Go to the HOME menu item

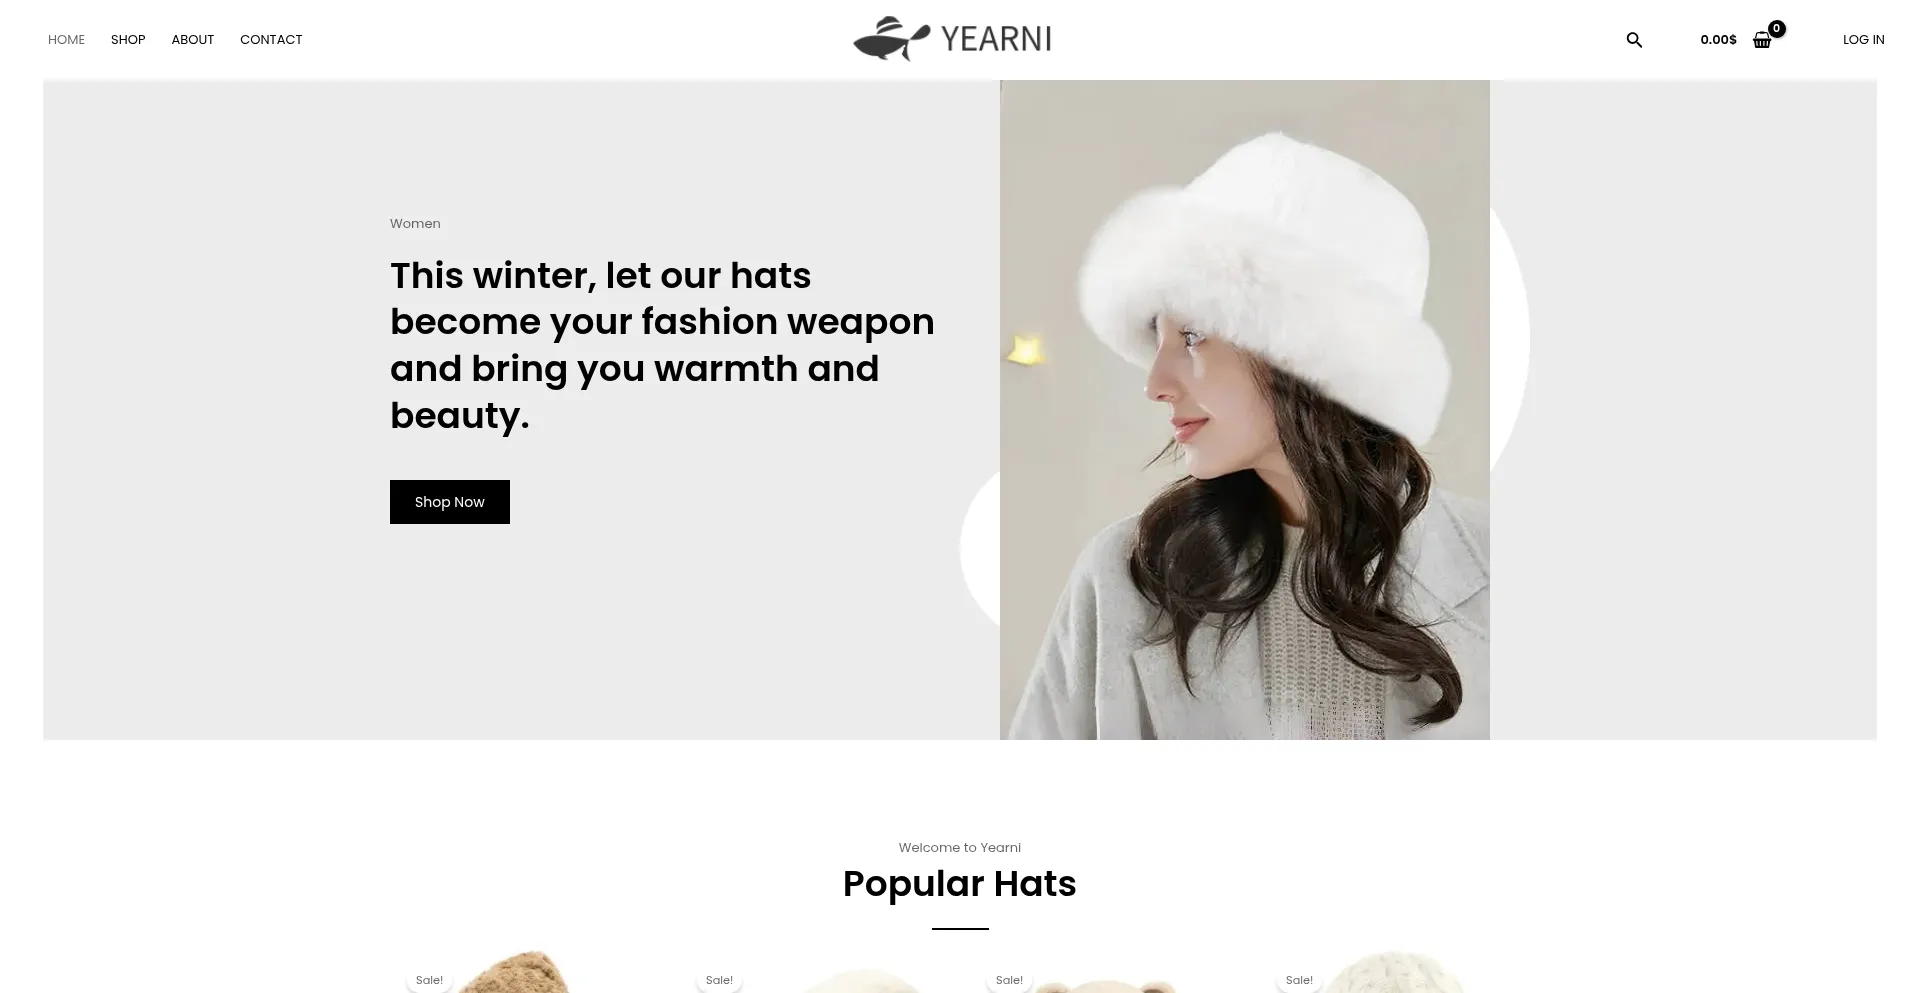pyautogui.click(x=66, y=40)
